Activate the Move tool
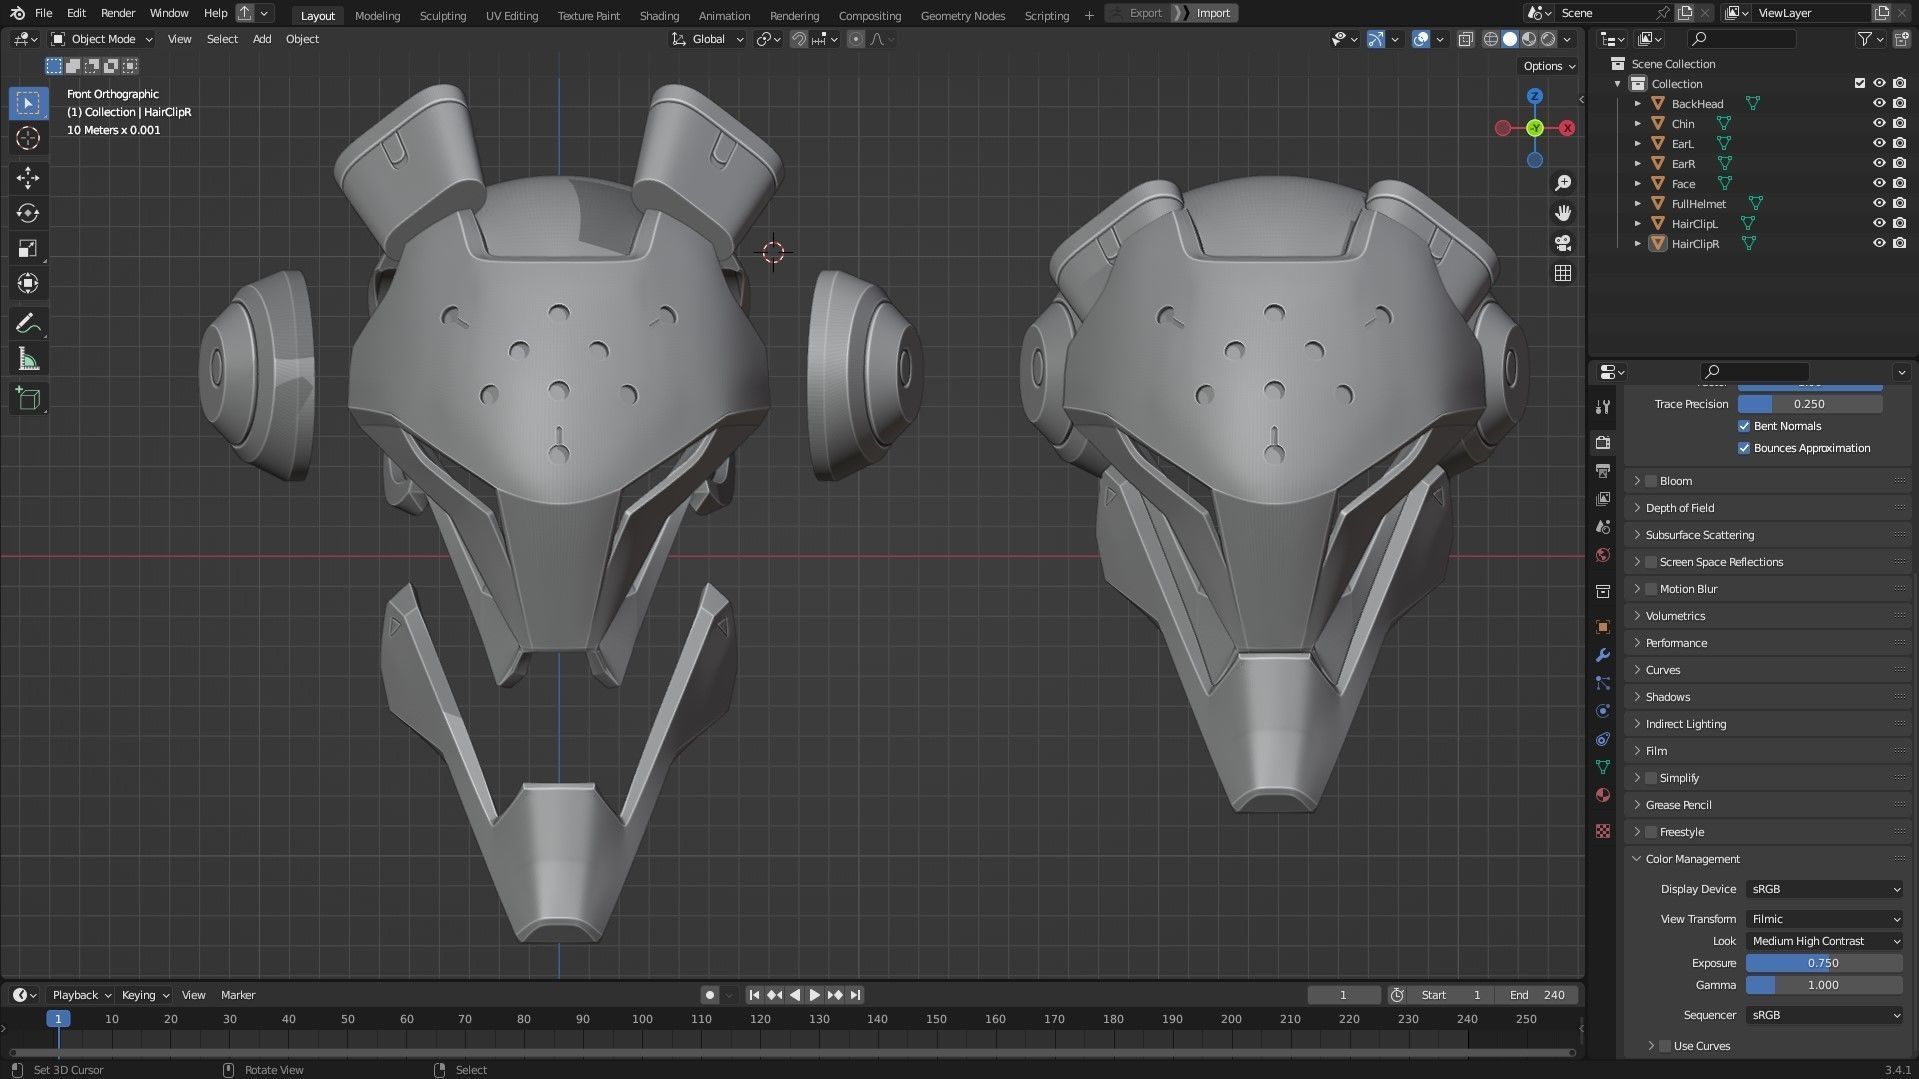This screenshot has width=1919, height=1079. click(28, 178)
